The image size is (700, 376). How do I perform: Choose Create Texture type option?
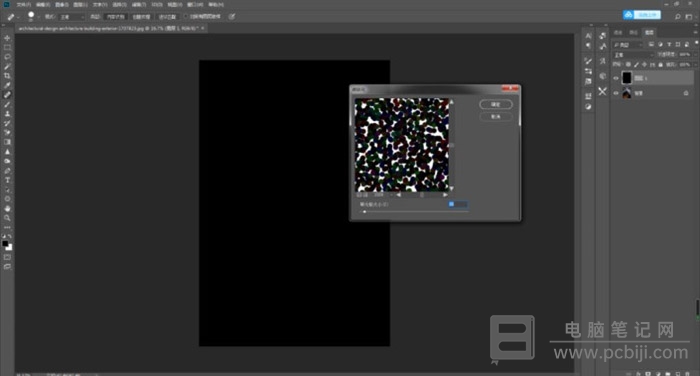142,17
